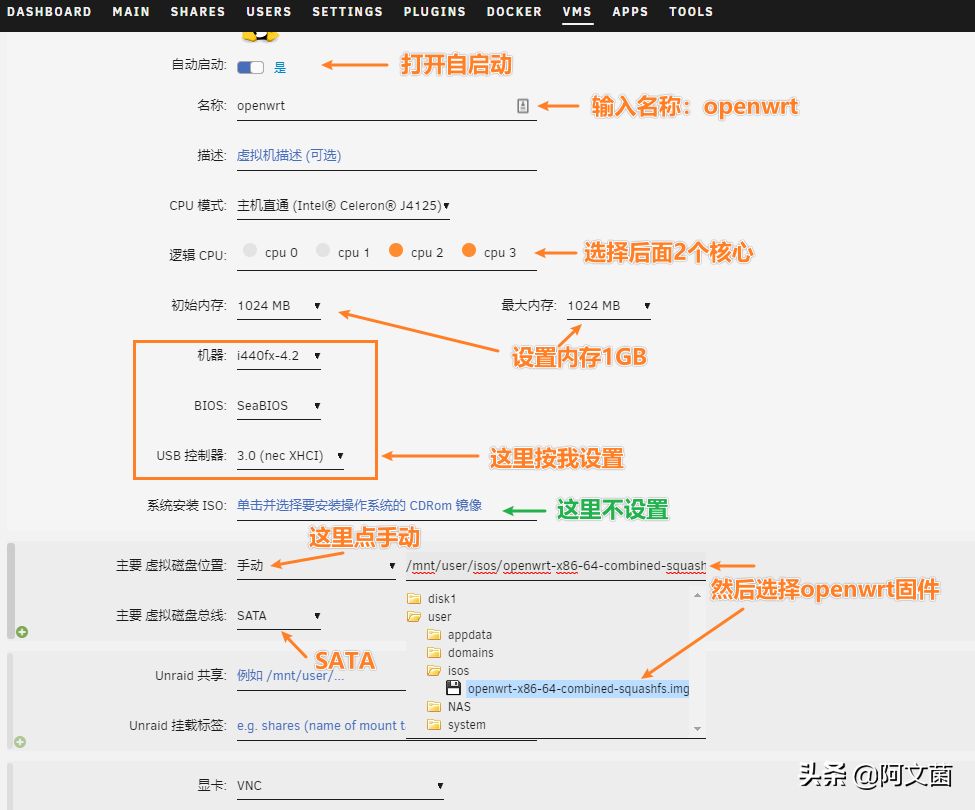Open the USB controller dropdown
The image size is (975, 810).
(x=290, y=456)
